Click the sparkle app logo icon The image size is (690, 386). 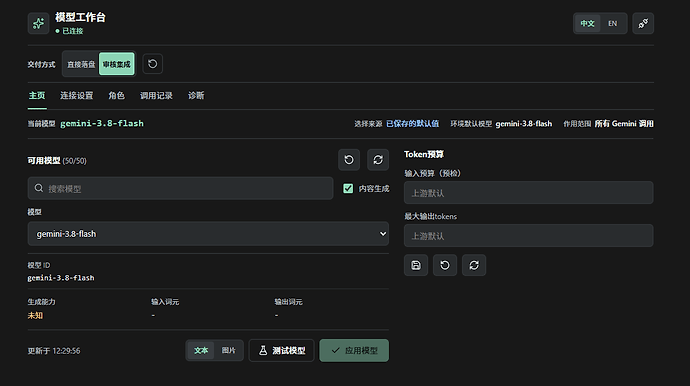point(38,23)
